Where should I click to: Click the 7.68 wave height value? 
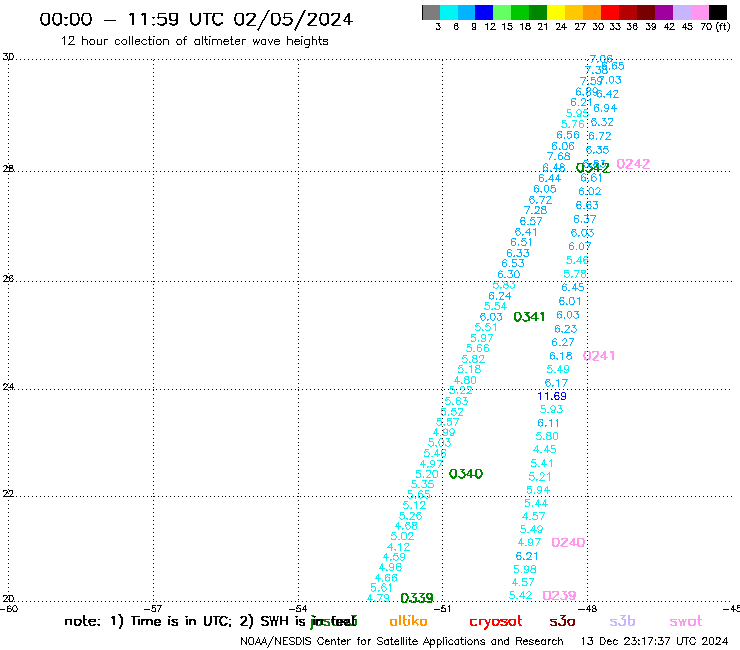558,156
